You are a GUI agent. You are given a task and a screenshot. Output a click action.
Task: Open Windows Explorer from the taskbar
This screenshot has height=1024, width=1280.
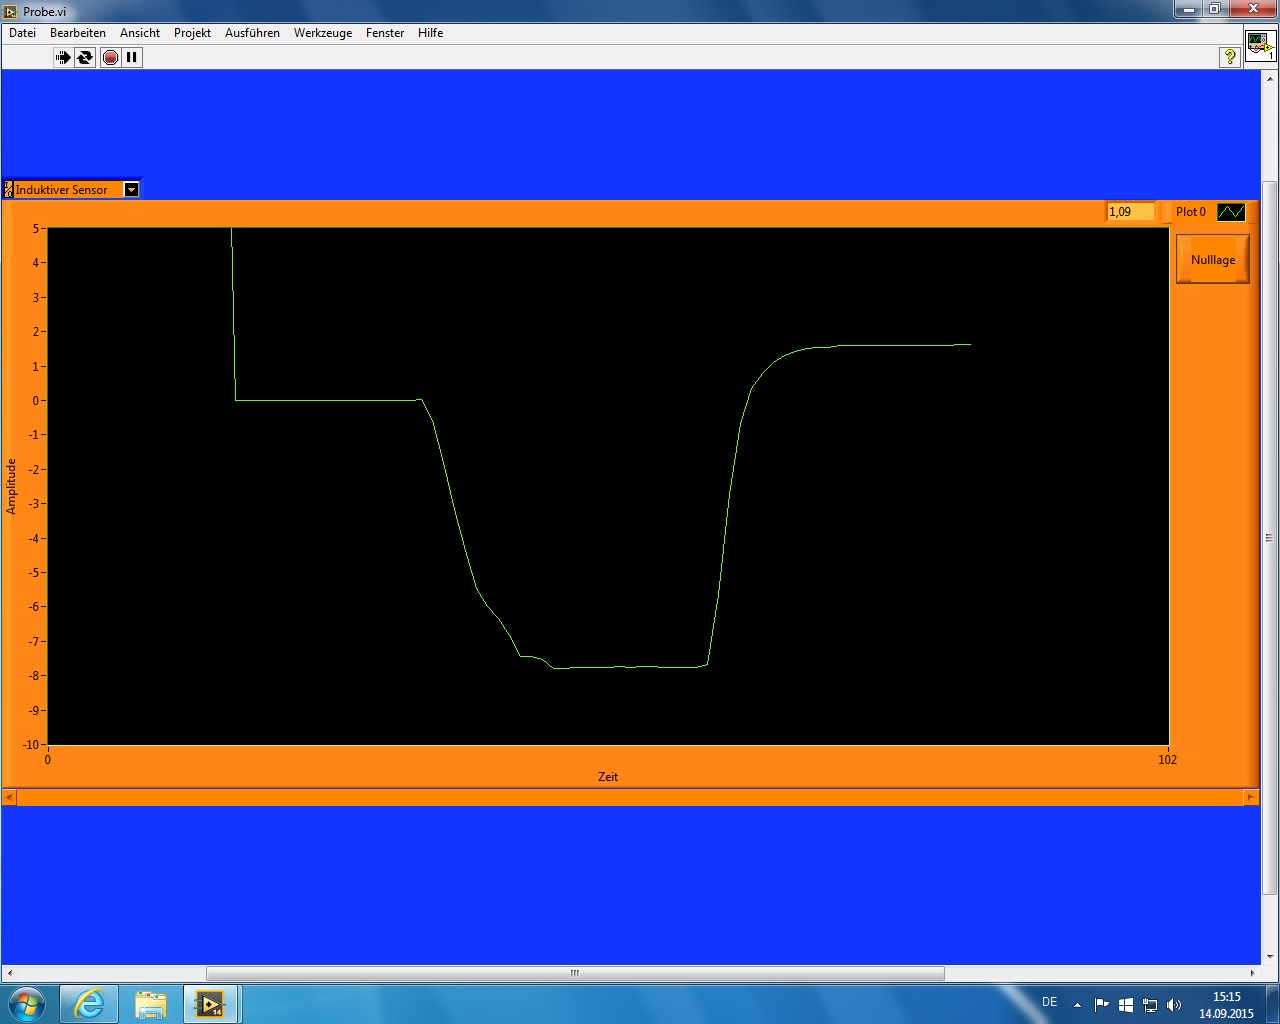[x=150, y=1003]
